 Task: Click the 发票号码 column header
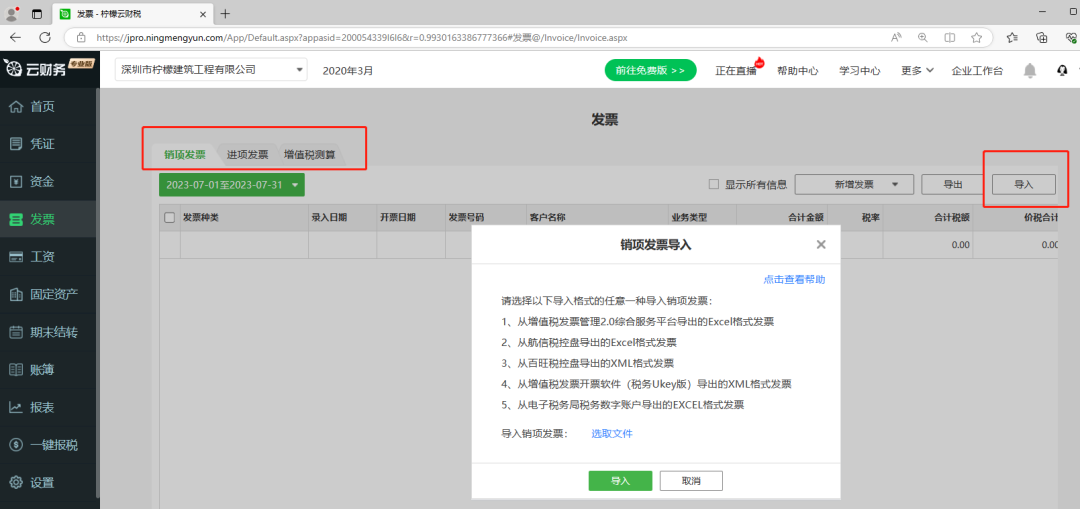466,218
